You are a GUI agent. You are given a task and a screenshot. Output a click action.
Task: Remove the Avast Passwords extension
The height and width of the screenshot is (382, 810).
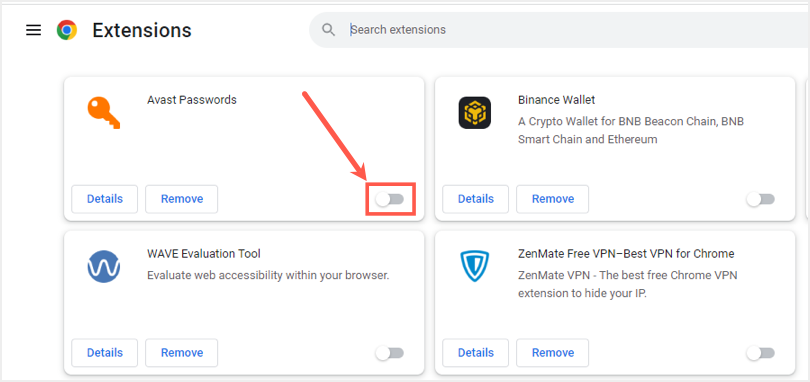182,199
